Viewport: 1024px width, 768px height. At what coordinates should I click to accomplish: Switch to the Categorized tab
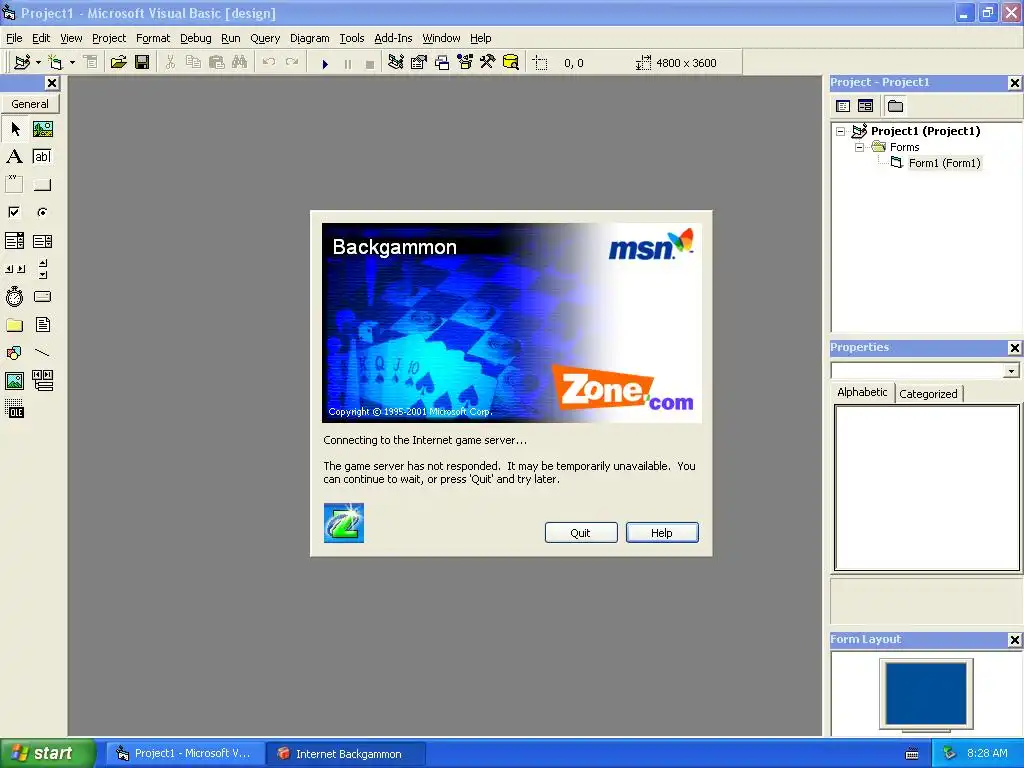coord(928,394)
